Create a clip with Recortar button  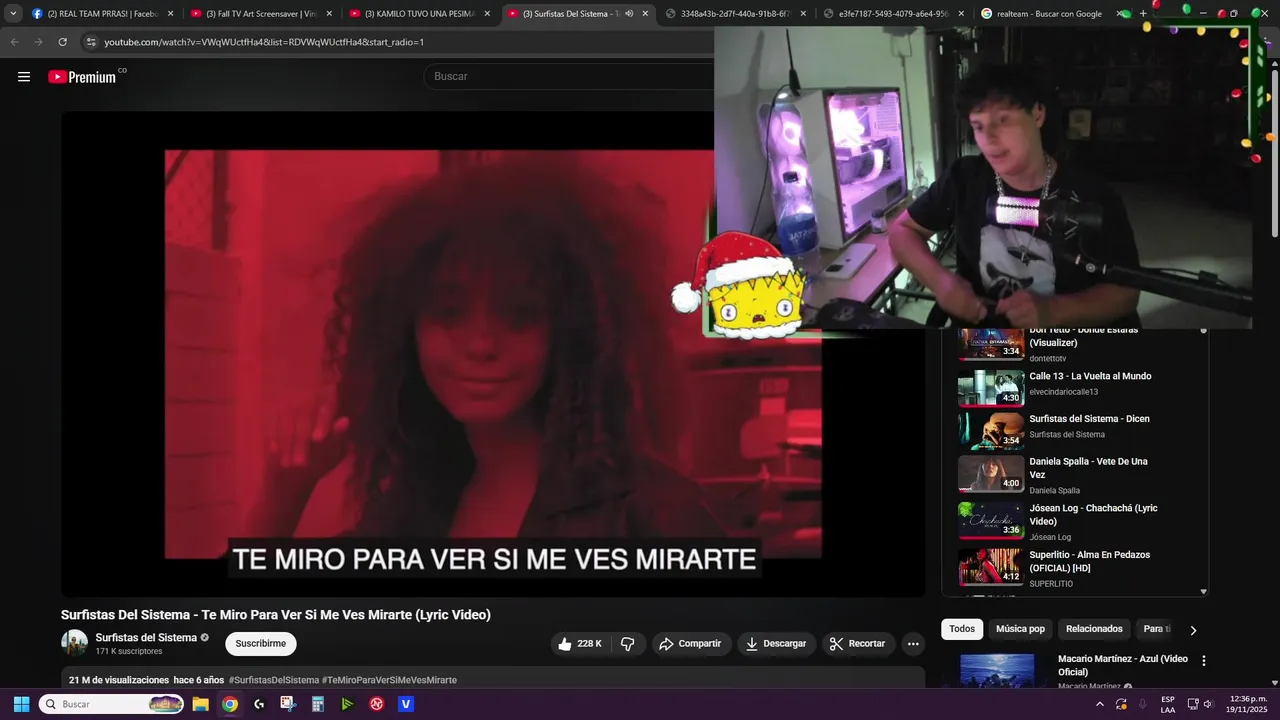pyautogui.click(x=858, y=644)
